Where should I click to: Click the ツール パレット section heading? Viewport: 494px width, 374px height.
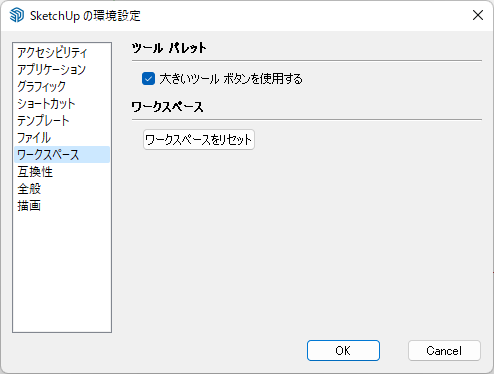(x=169, y=48)
